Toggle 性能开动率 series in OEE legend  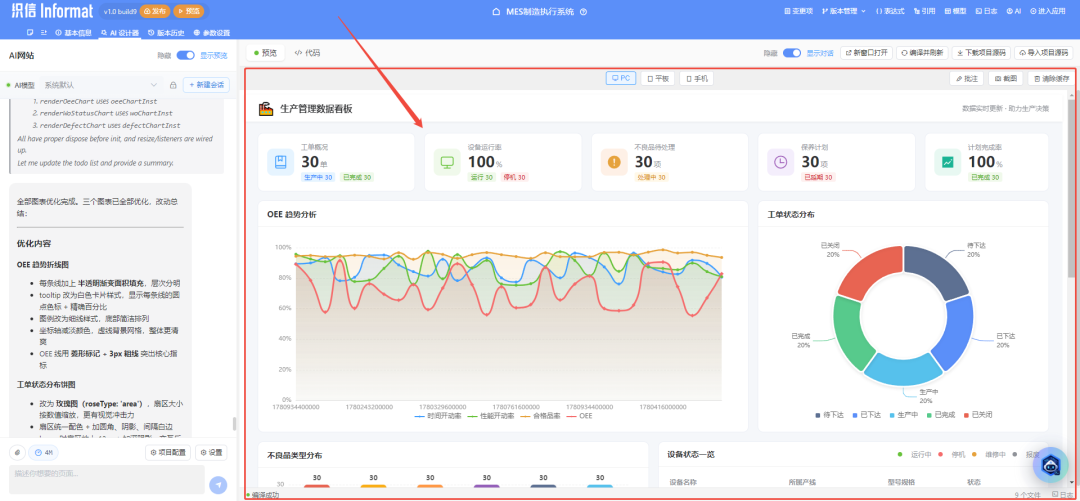click(490, 416)
